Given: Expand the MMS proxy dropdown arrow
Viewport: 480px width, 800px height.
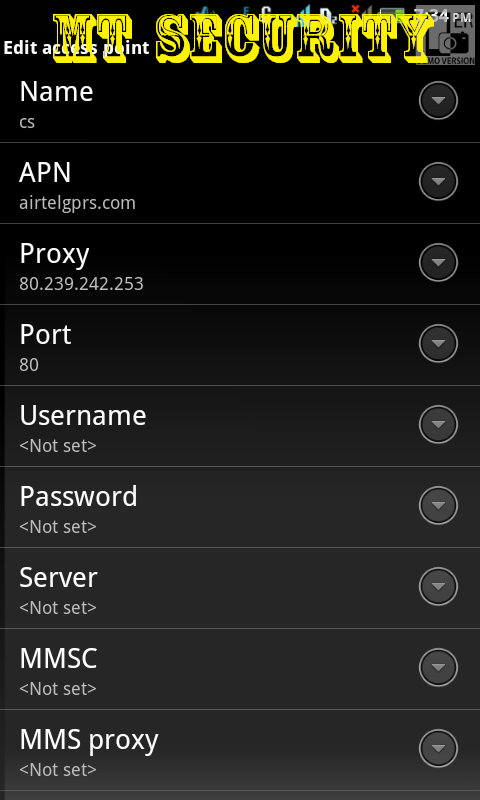Looking at the screenshot, I should (x=438, y=748).
